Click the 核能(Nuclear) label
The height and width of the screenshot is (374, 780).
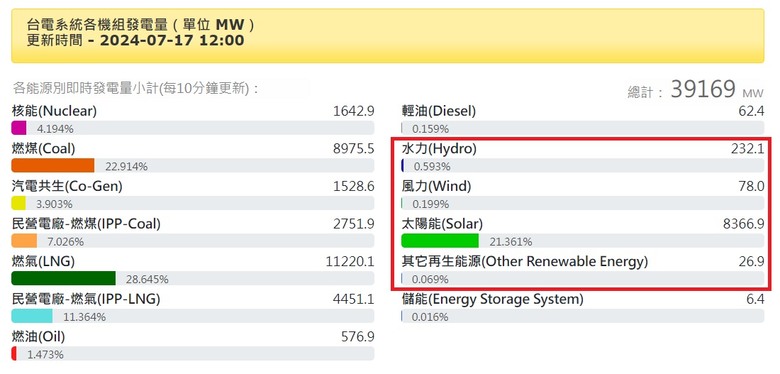[54, 111]
